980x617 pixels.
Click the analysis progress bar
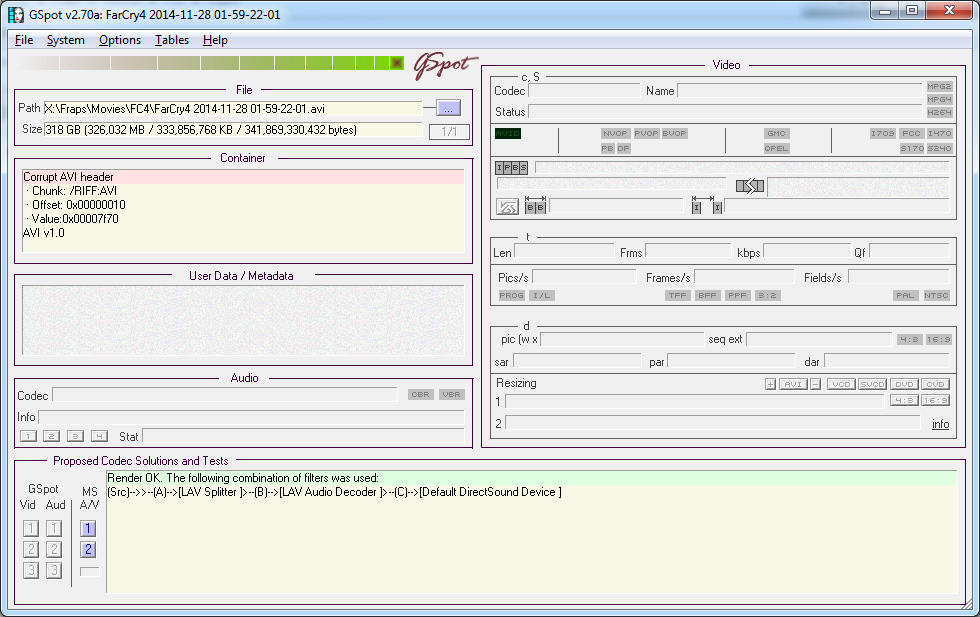point(209,63)
